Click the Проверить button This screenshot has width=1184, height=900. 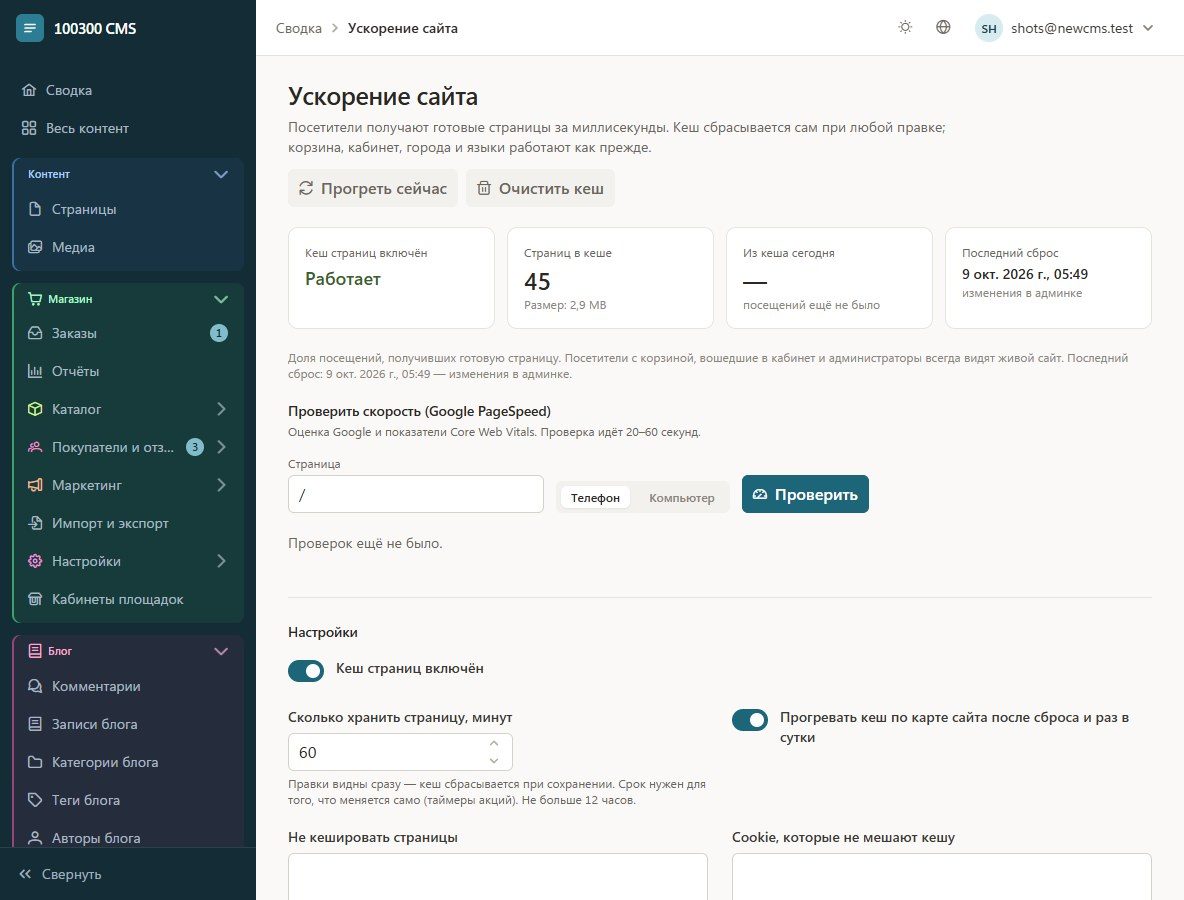pyautogui.click(x=805, y=494)
